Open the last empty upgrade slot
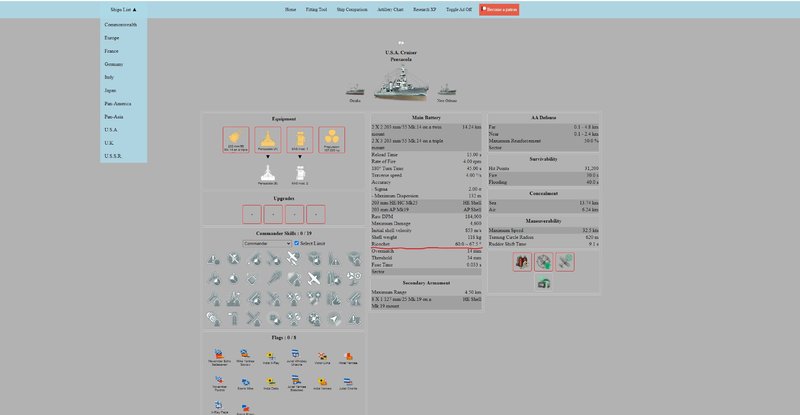Viewport: 800px width, 415px height. pos(316,214)
